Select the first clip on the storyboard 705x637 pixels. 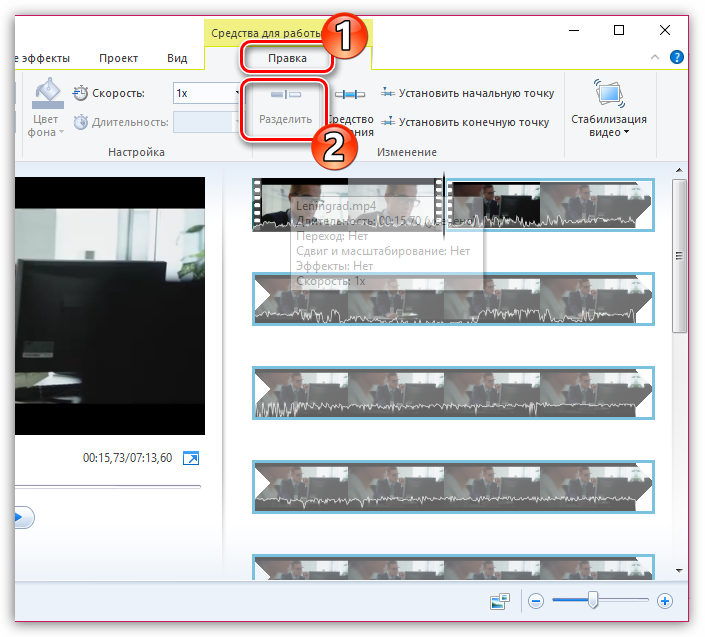(x=347, y=205)
